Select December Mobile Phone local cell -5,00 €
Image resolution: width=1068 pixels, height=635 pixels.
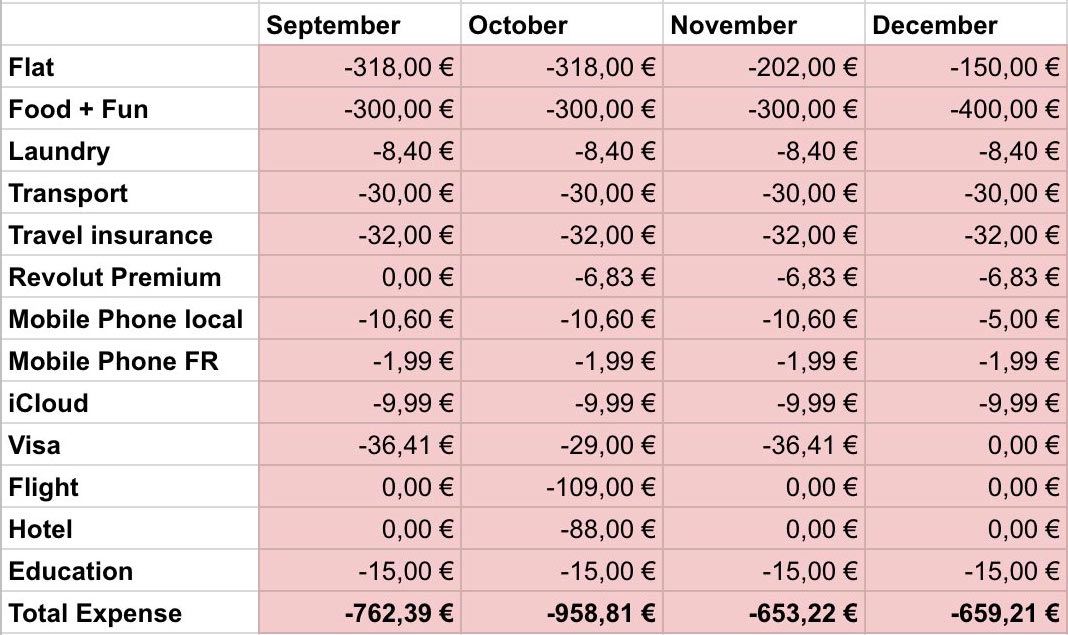coord(967,319)
